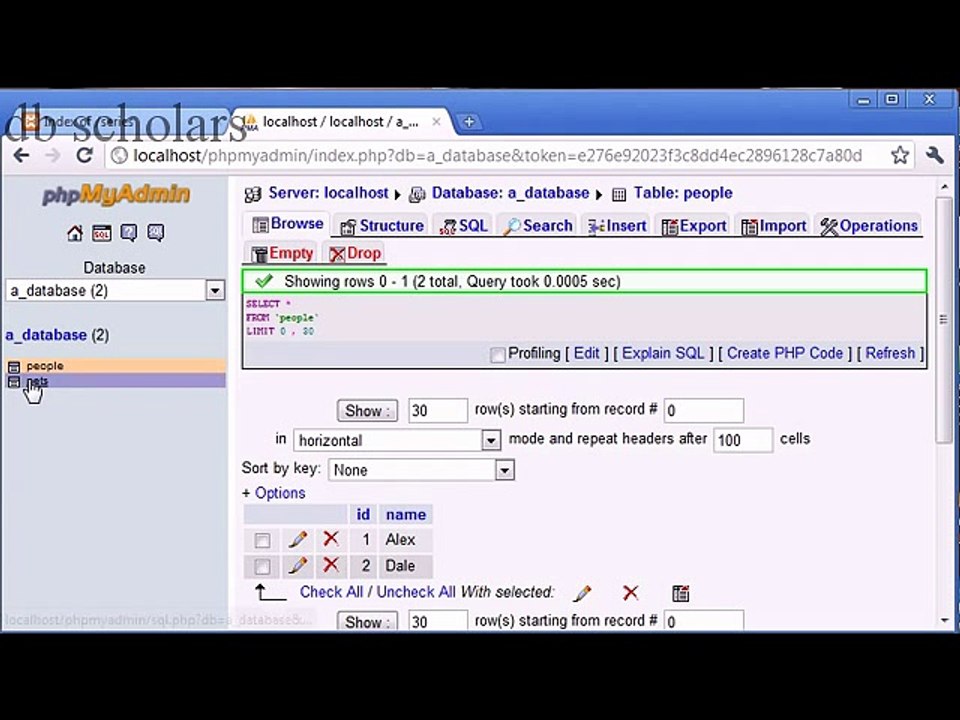
Task: Open the Import tab
Action: 774,226
